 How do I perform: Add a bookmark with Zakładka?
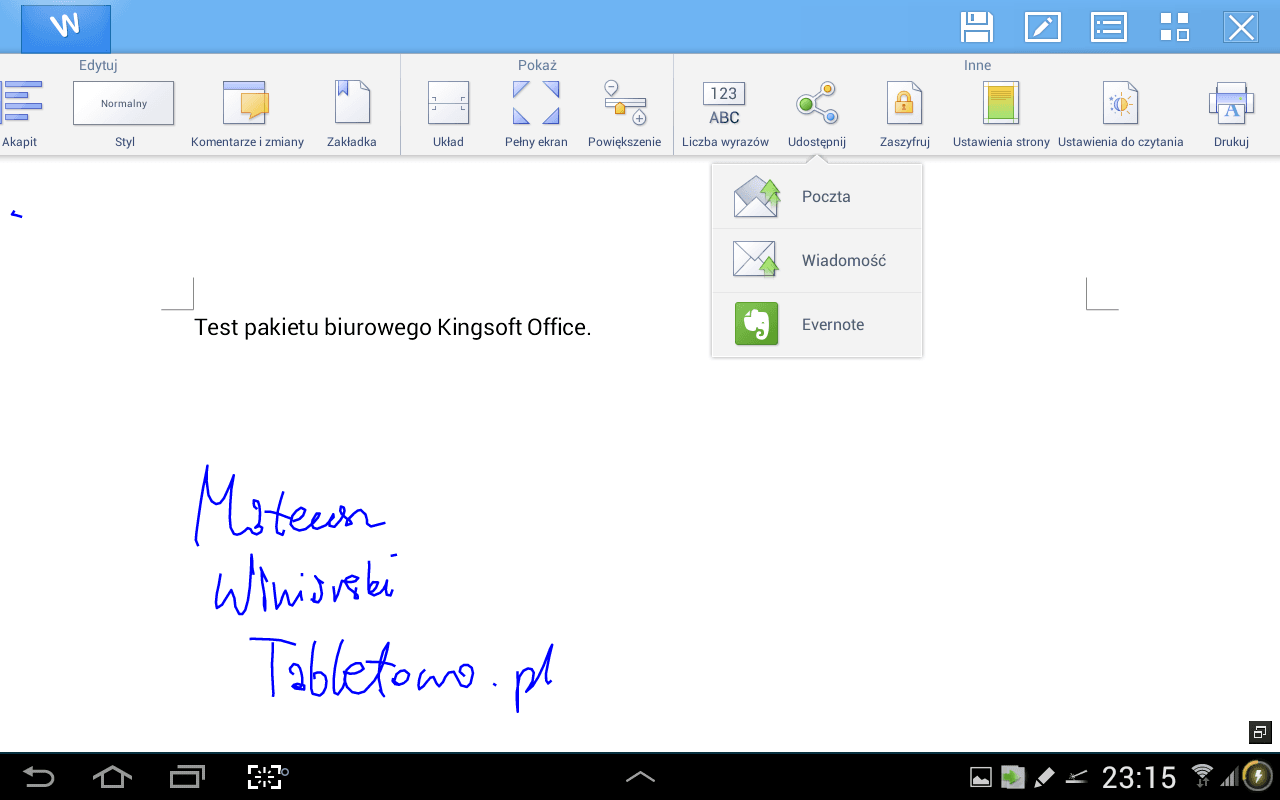pos(352,114)
